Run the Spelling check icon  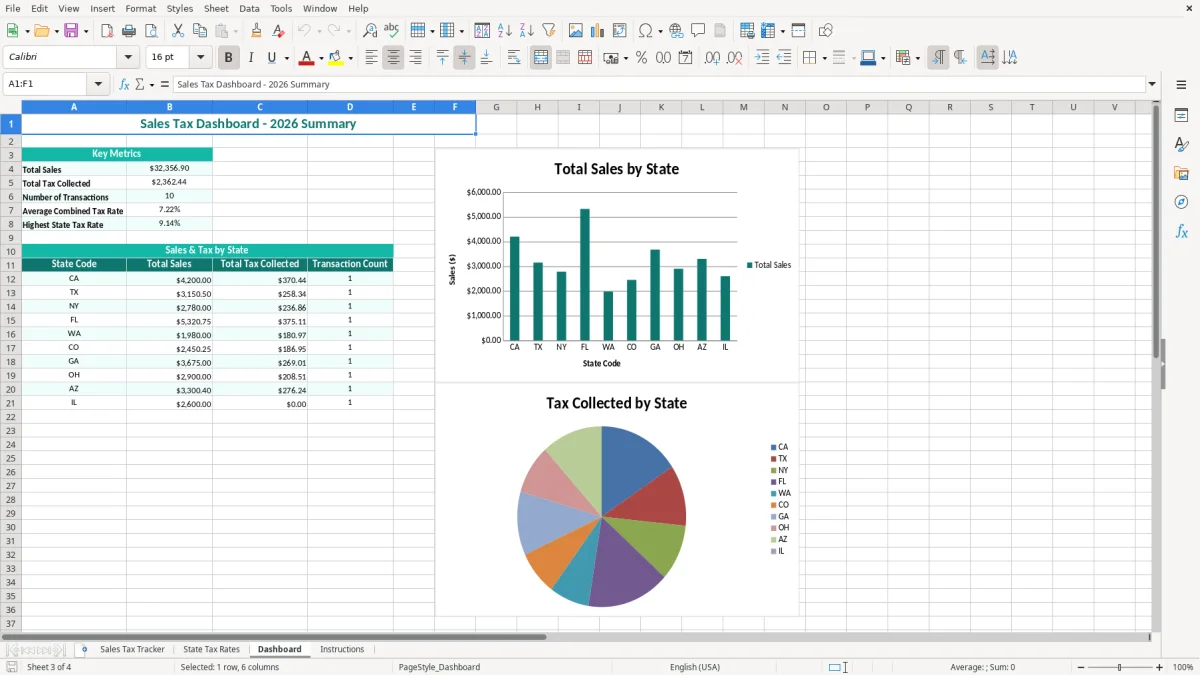[x=392, y=31]
